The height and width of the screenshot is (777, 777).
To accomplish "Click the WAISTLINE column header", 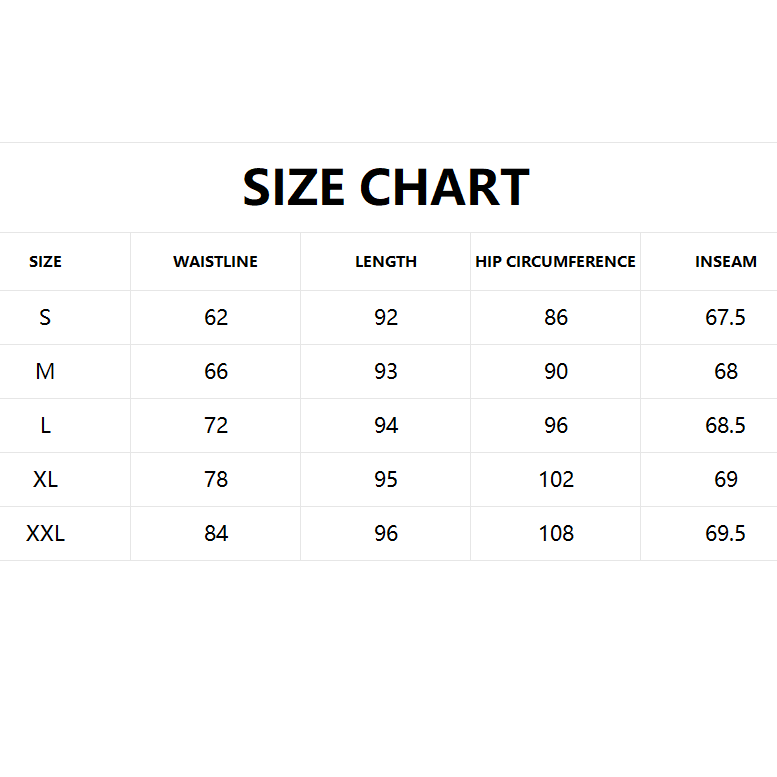I will (x=215, y=262).
